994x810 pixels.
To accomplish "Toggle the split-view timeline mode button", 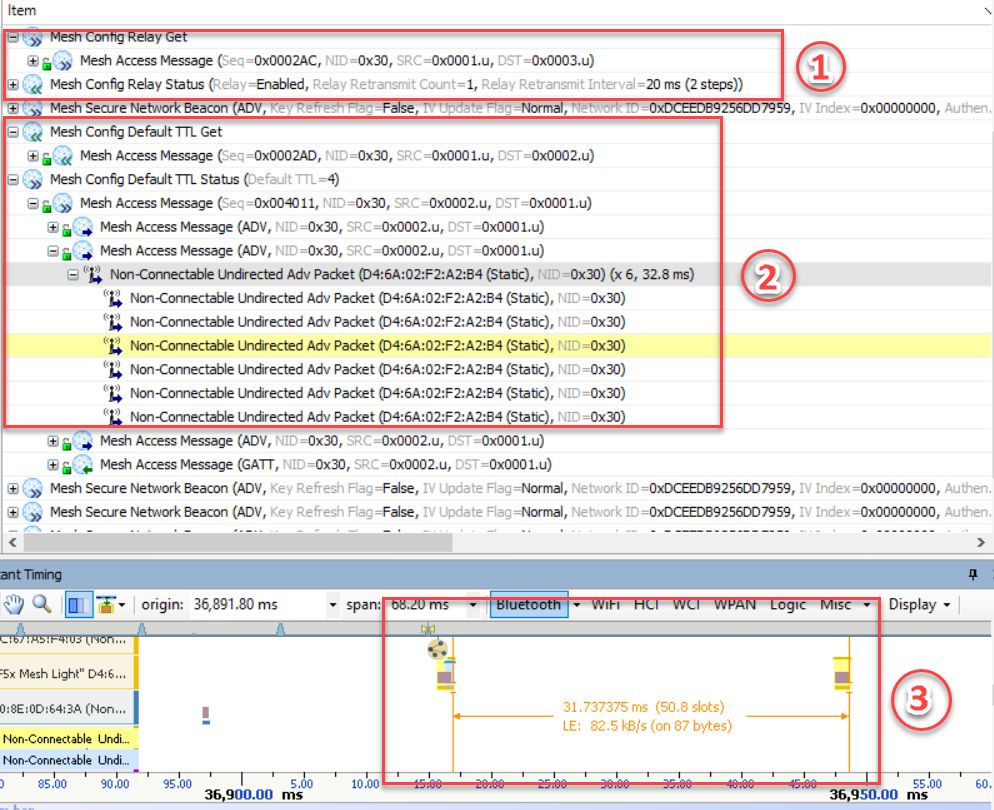I will coord(76,604).
